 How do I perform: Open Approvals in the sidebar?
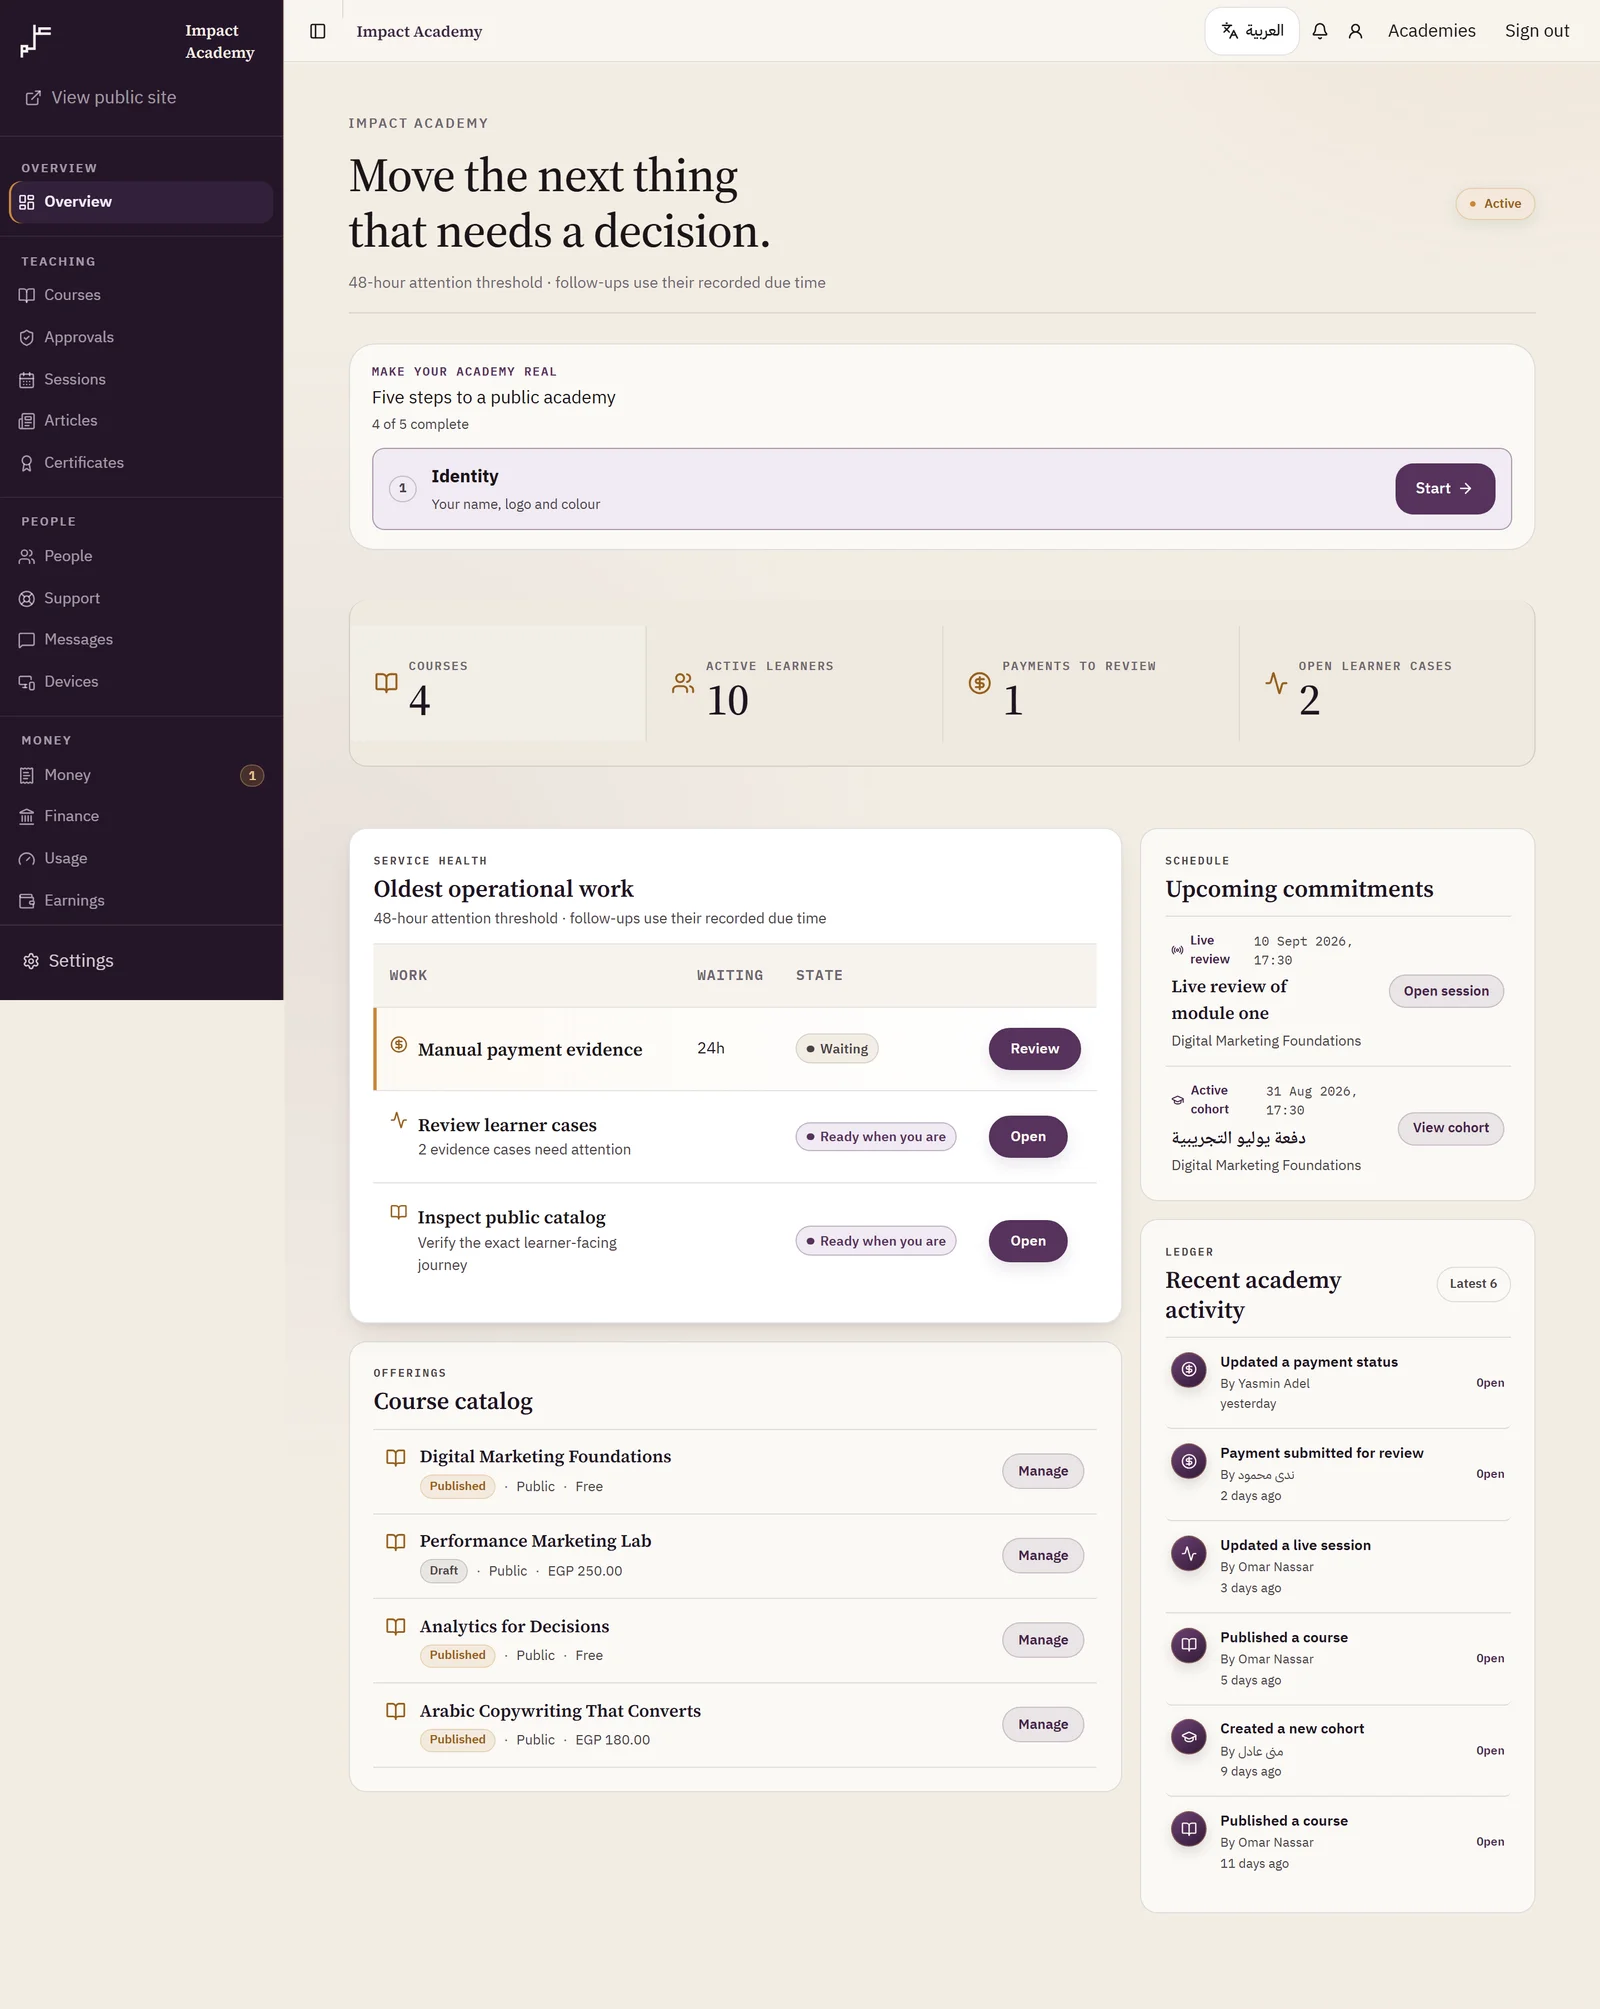[x=141, y=337]
